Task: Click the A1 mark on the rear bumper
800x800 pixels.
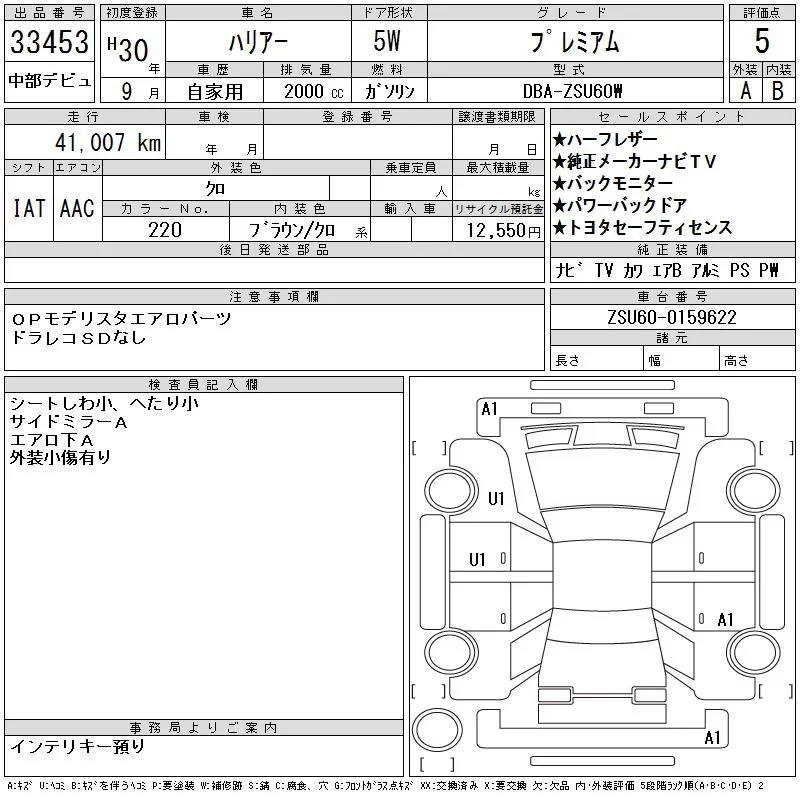Action: [x=712, y=738]
